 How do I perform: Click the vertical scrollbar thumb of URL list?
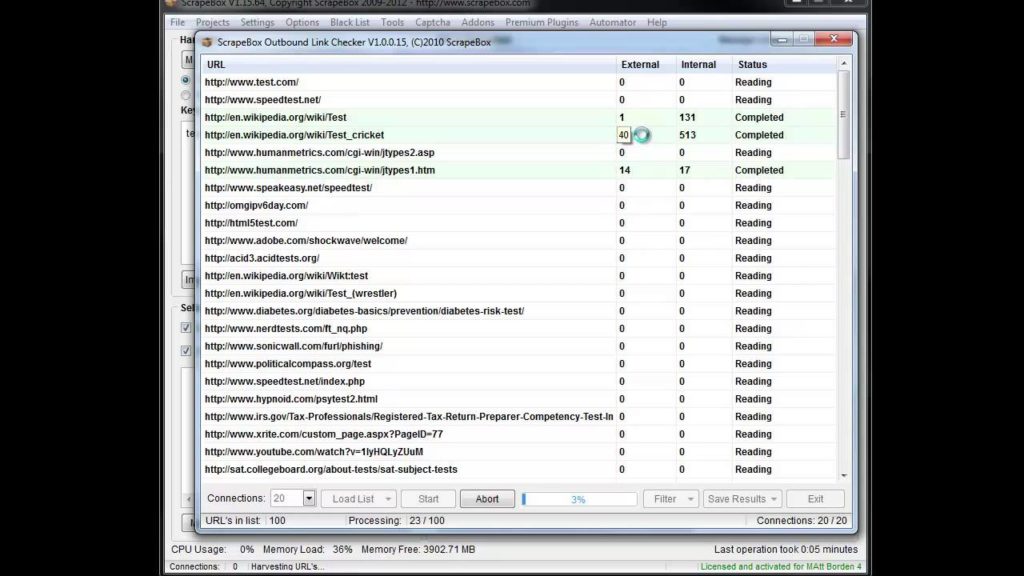pos(844,114)
